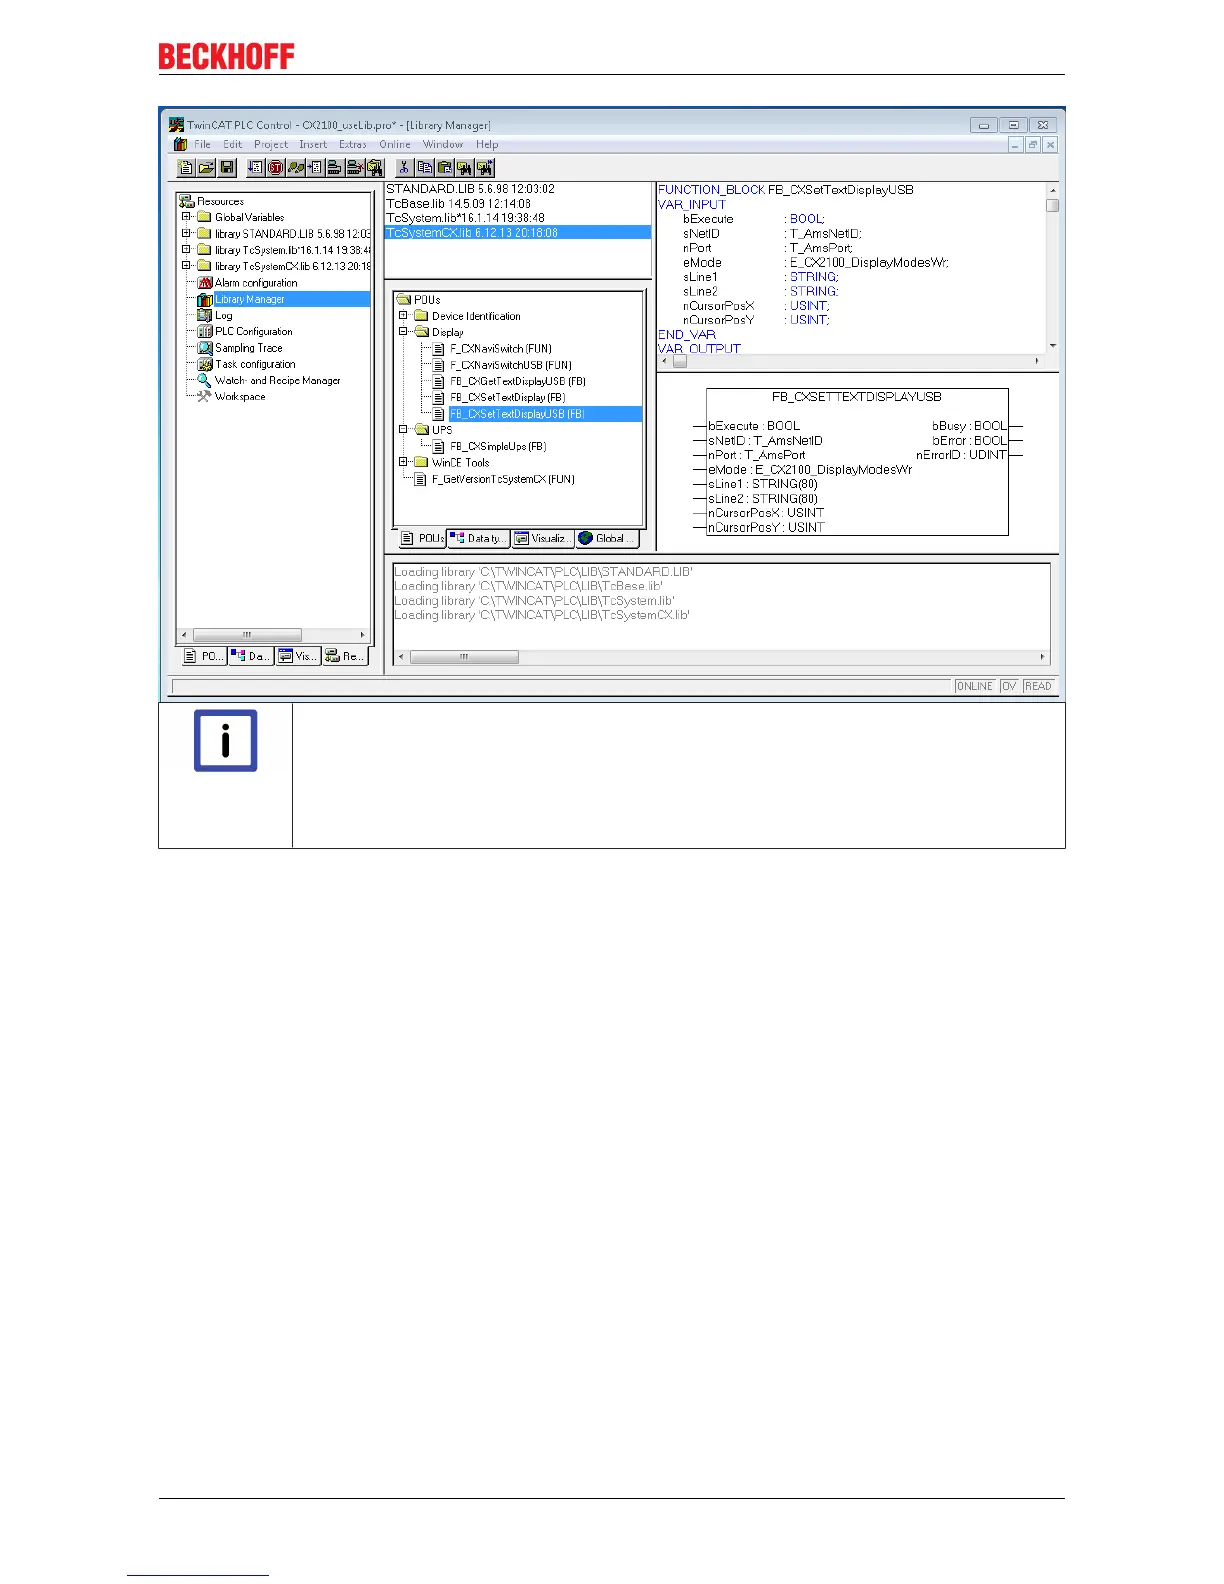Click the declaration pane vertical scrollbar down arrow

pos(1052,346)
